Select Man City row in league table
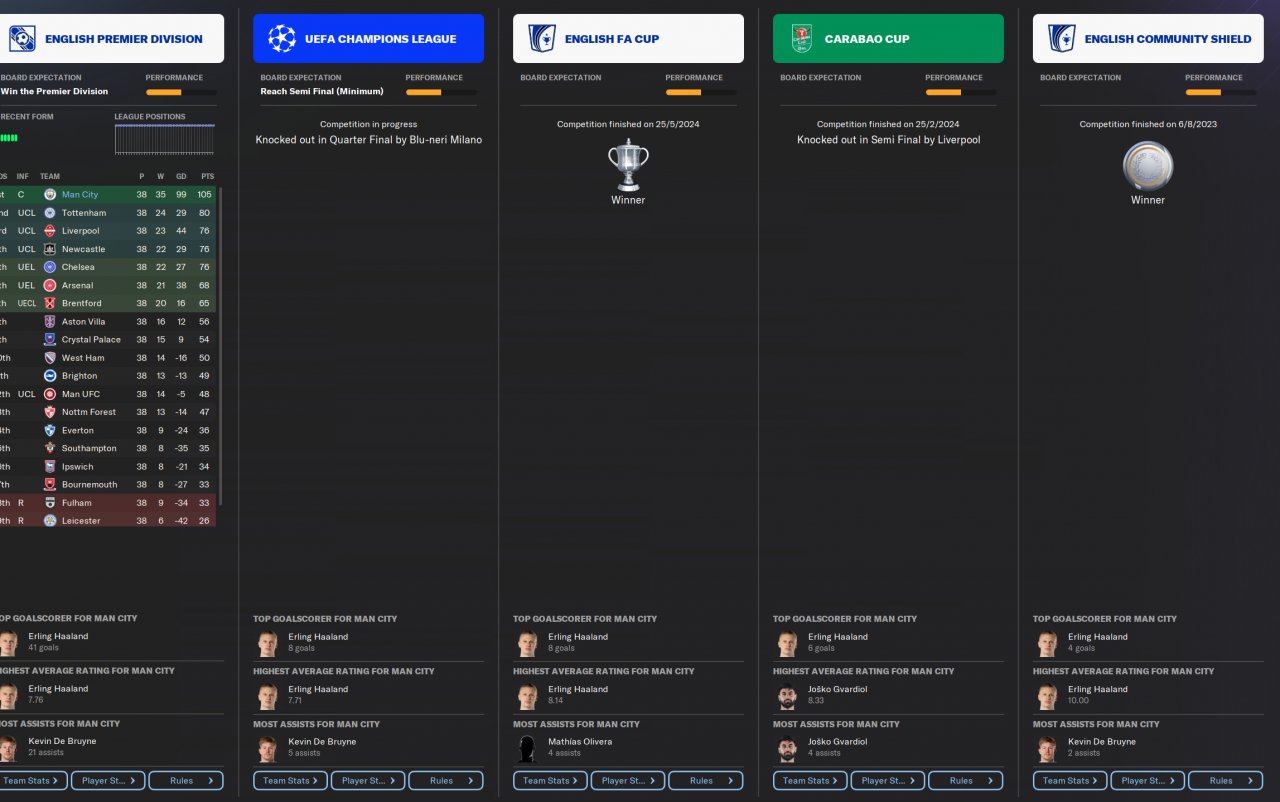The image size is (1280, 802). 107,195
